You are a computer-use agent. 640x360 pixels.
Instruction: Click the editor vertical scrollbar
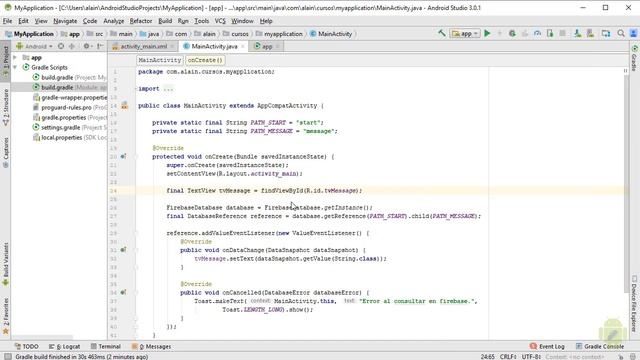[x=627, y=184]
